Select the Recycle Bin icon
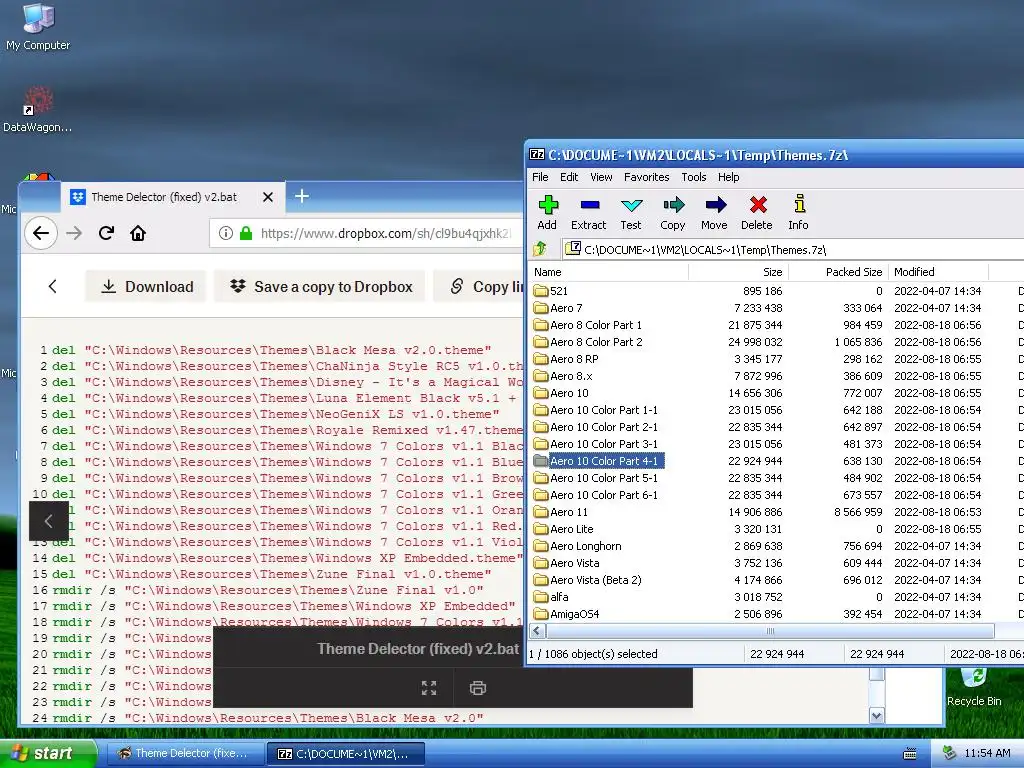 click(x=974, y=687)
